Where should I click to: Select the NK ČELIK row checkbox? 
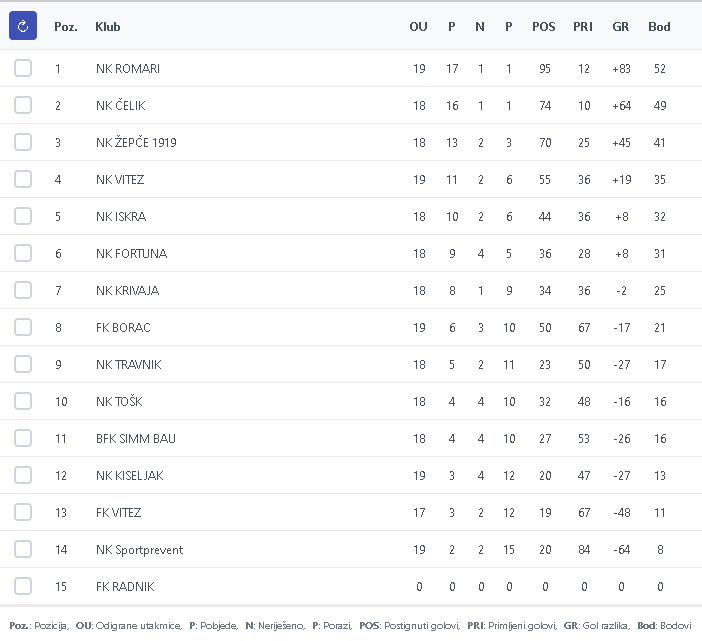23,105
